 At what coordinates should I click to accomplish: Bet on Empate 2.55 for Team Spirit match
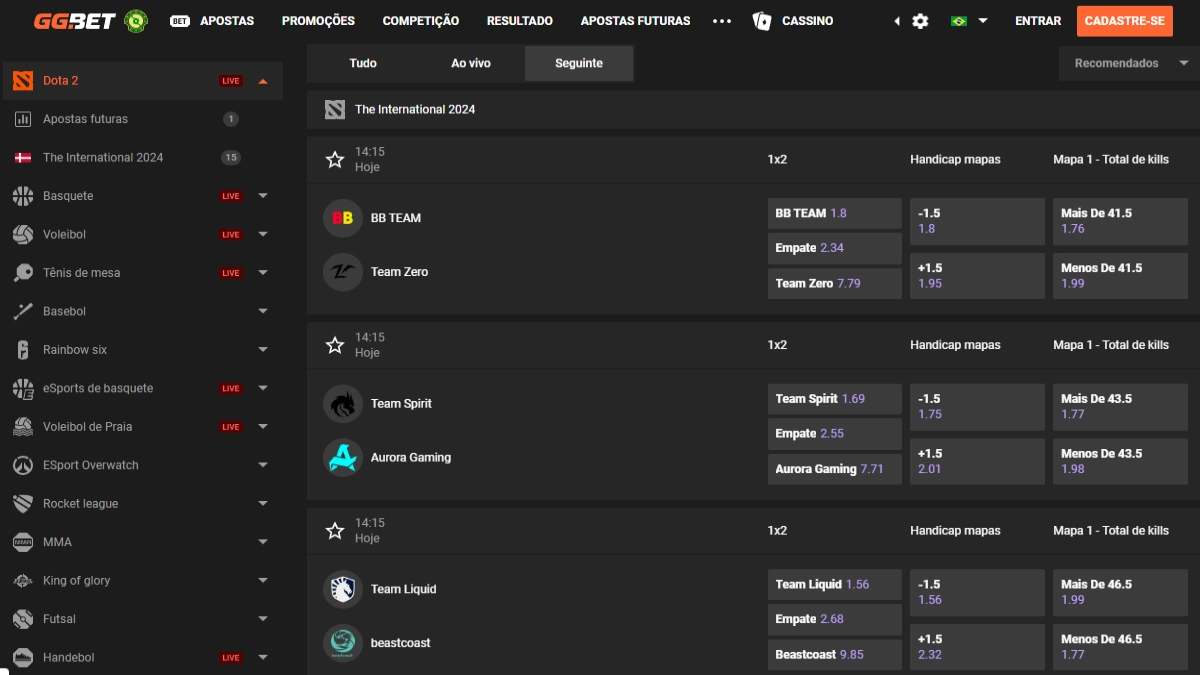point(835,434)
